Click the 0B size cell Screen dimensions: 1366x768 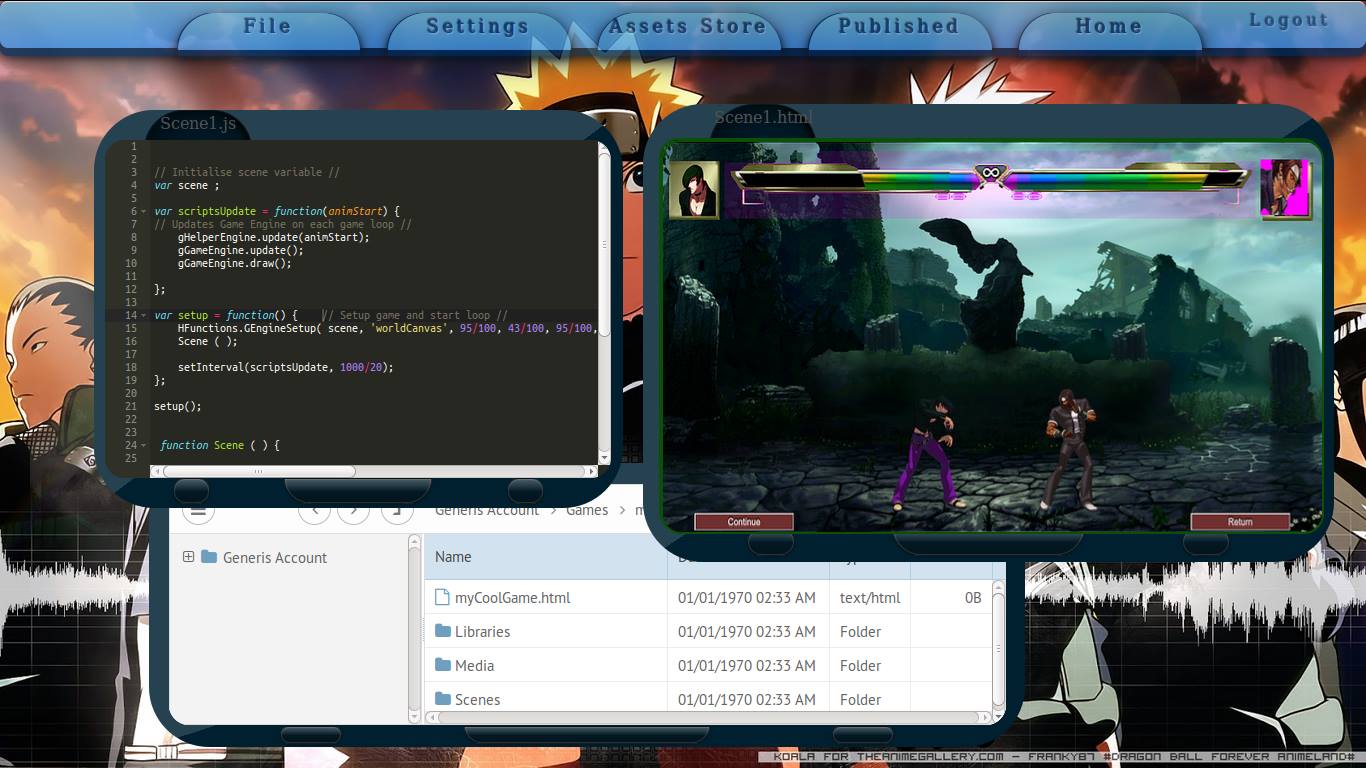pyautogui.click(x=973, y=598)
